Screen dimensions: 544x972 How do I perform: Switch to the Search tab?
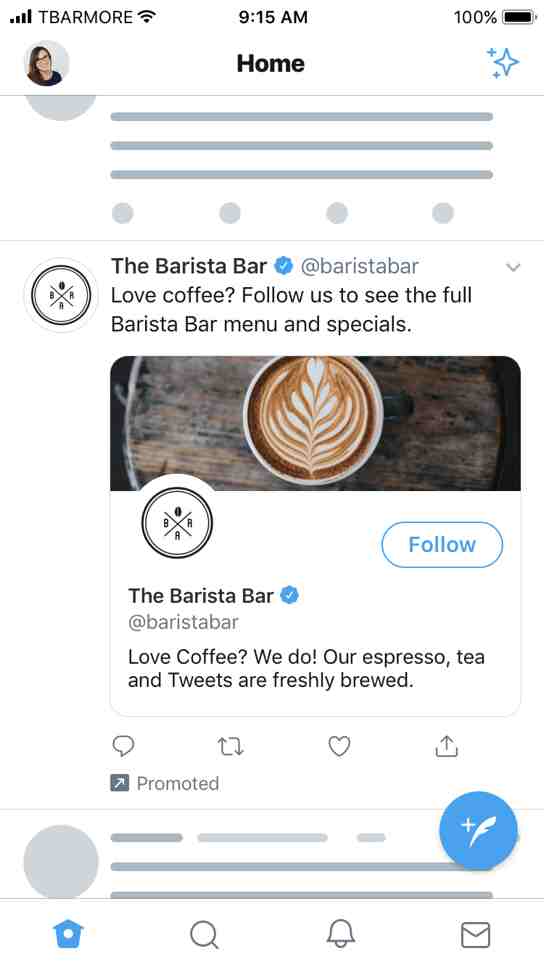coord(204,934)
